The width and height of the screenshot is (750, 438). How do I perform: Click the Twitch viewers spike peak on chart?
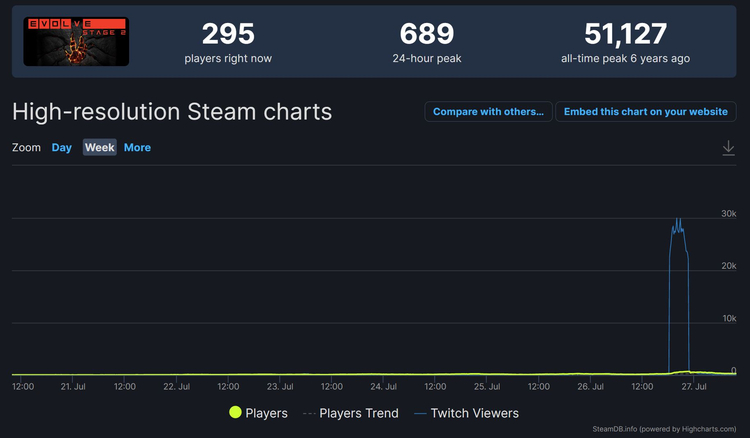pyautogui.click(x=679, y=221)
